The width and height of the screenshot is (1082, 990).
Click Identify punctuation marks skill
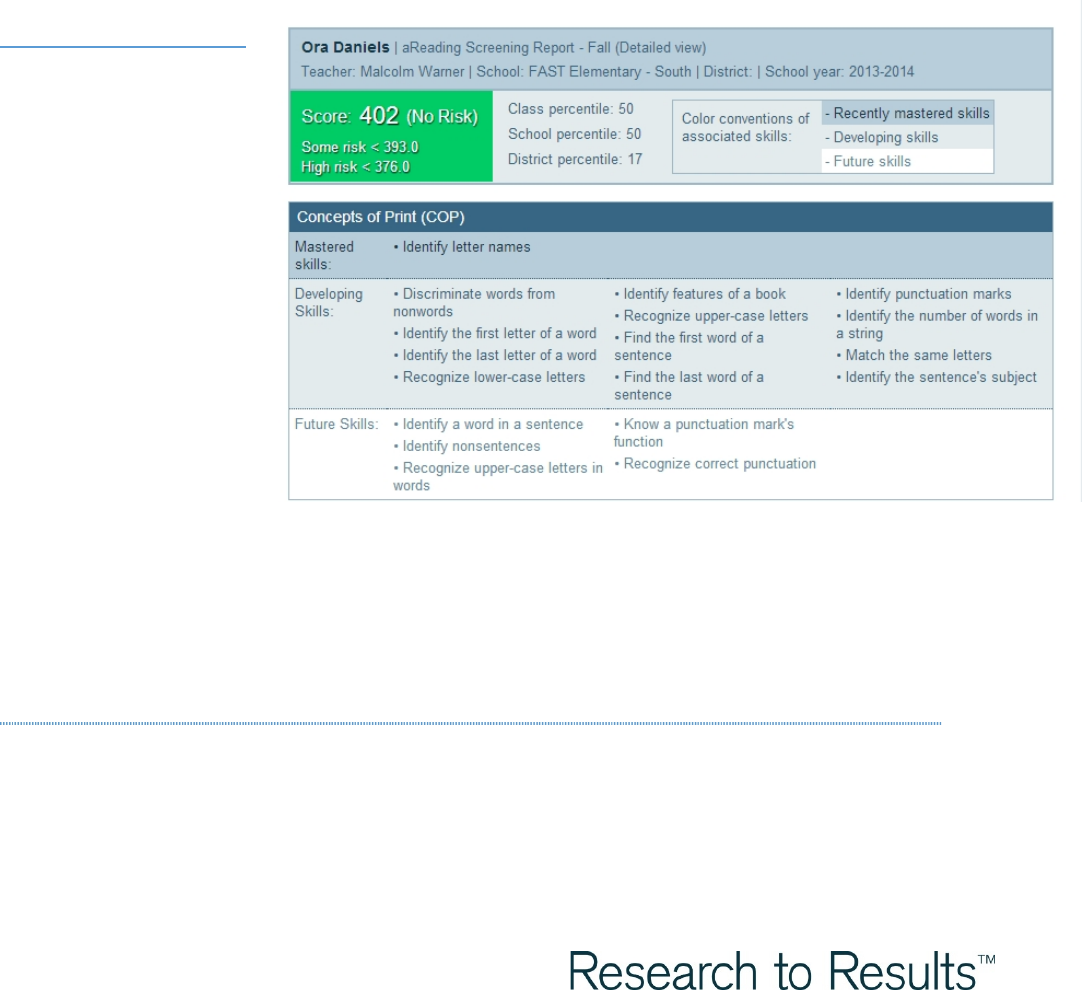(924, 294)
